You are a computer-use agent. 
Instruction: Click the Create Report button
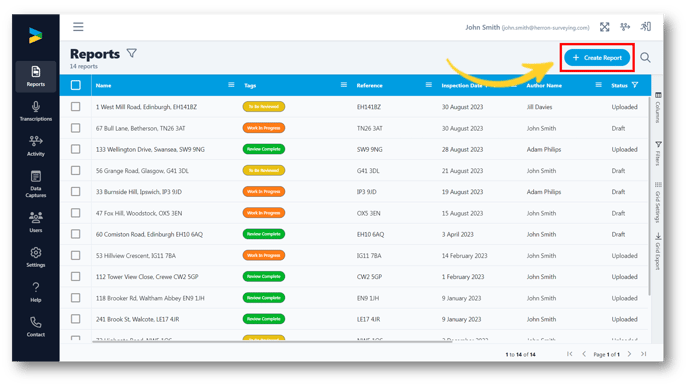click(x=597, y=57)
